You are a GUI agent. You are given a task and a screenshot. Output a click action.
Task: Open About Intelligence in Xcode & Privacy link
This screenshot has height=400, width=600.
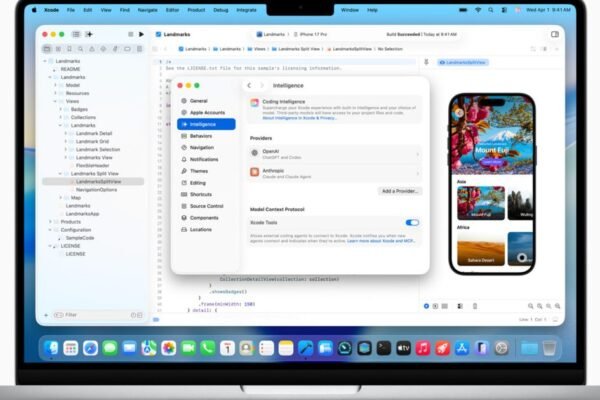tap(299, 118)
